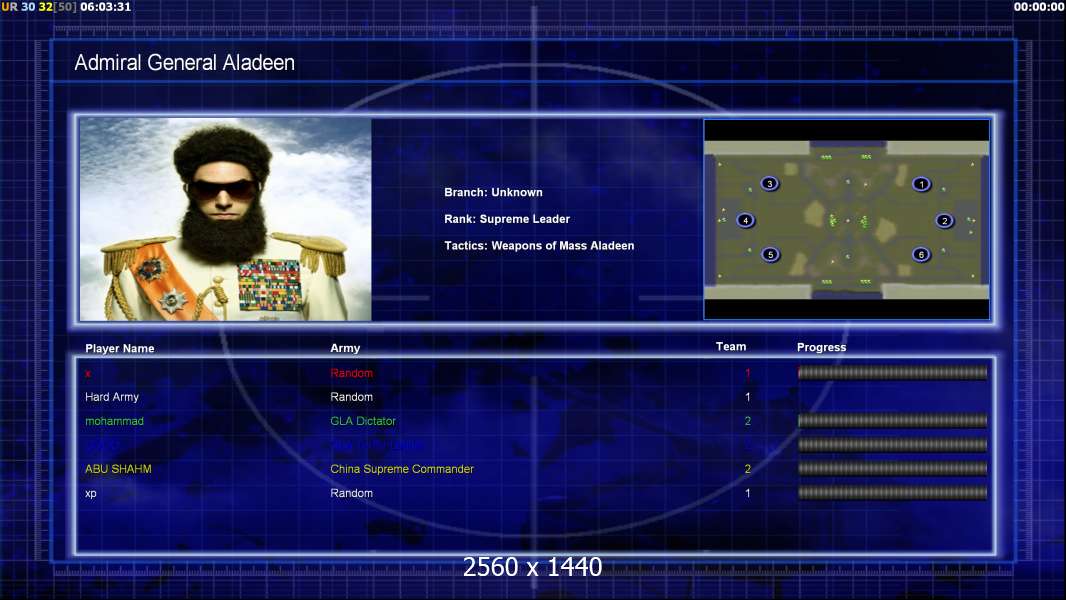Image resolution: width=1066 pixels, height=600 pixels.
Task: Select the mohammad player name
Action: pyautogui.click(x=114, y=421)
